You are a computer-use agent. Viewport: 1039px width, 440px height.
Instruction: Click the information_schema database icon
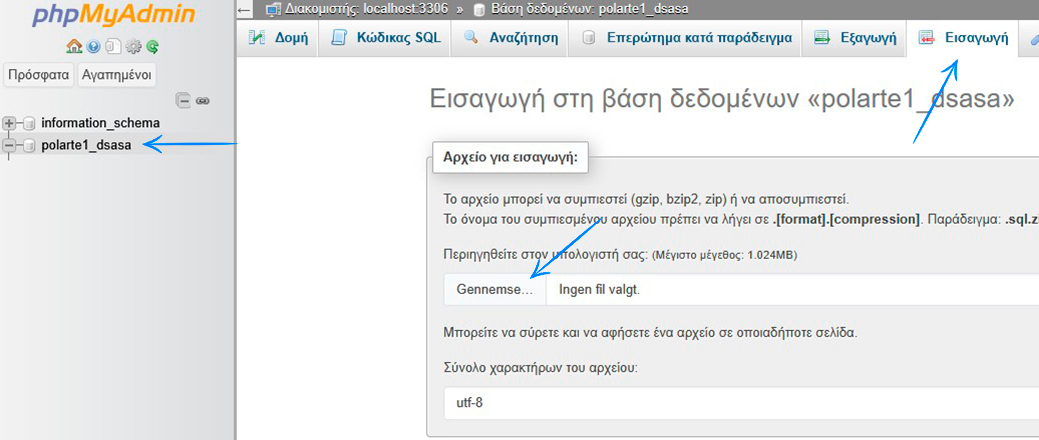(x=29, y=123)
